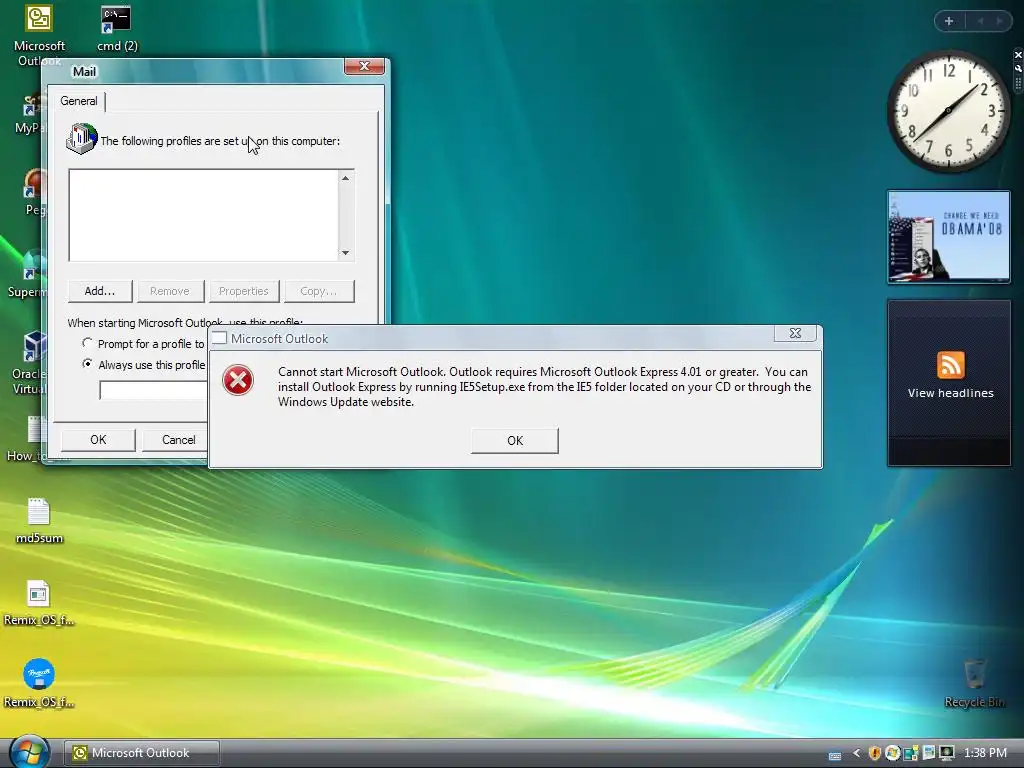Click the mail profiles icon in General tab

[82, 138]
